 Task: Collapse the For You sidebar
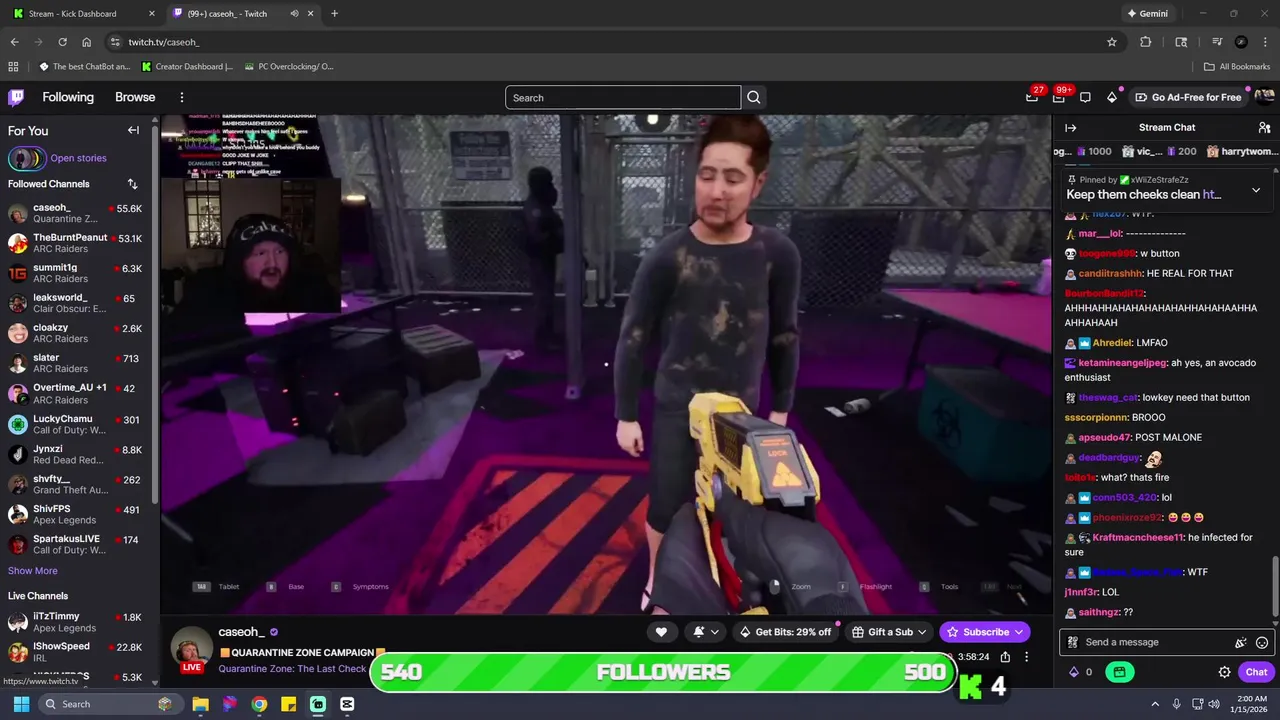(133, 130)
